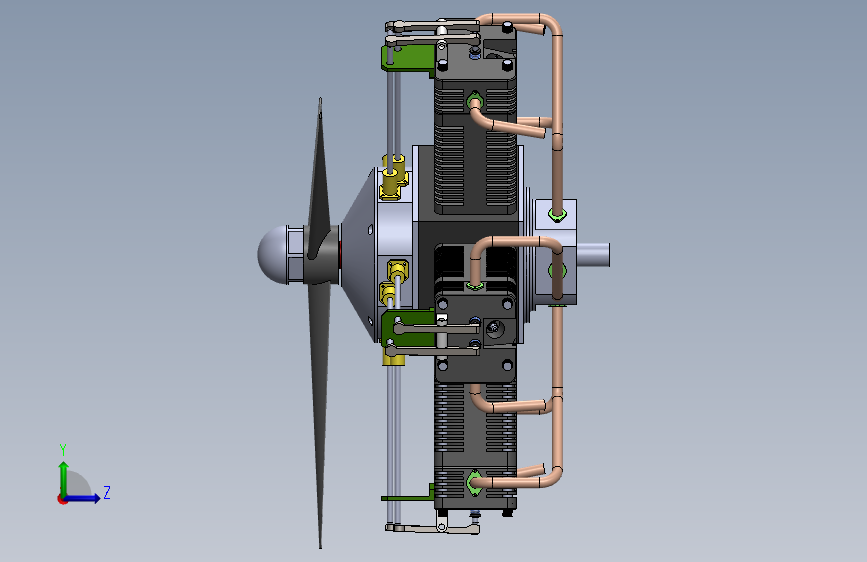The image size is (867, 562).
Task: Select the upper green rocker bracket
Action: point(408,59)
